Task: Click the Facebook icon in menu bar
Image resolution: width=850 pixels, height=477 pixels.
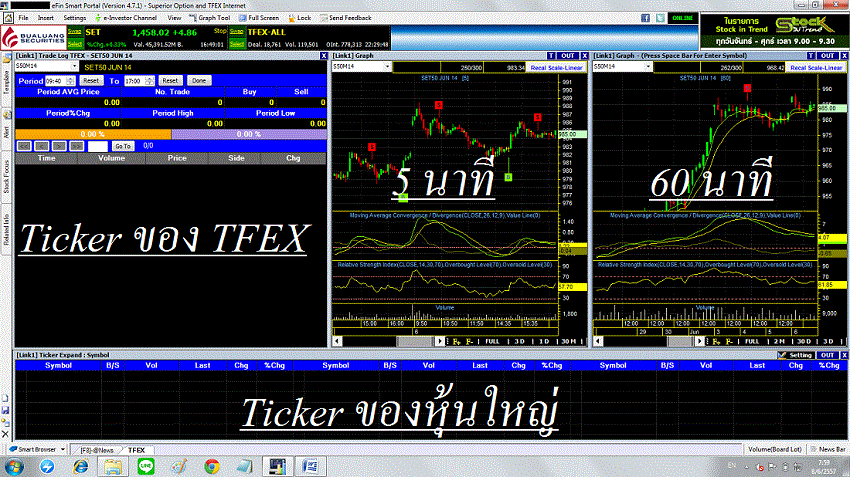Action: tap(645, 18)
